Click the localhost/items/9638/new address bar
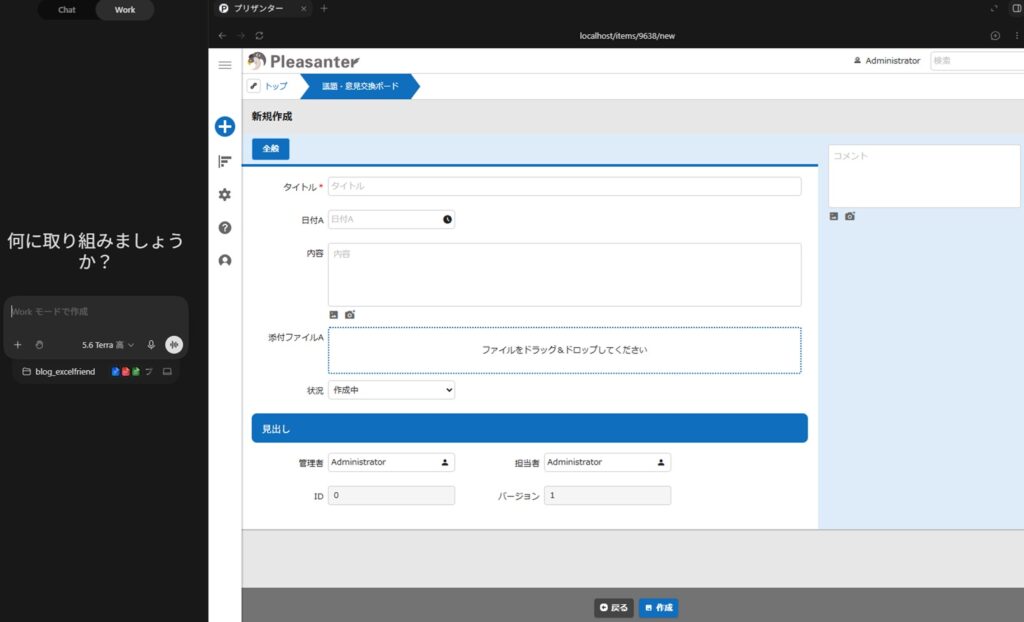This screenshot has width=1024, height=622. pos(627,35)
